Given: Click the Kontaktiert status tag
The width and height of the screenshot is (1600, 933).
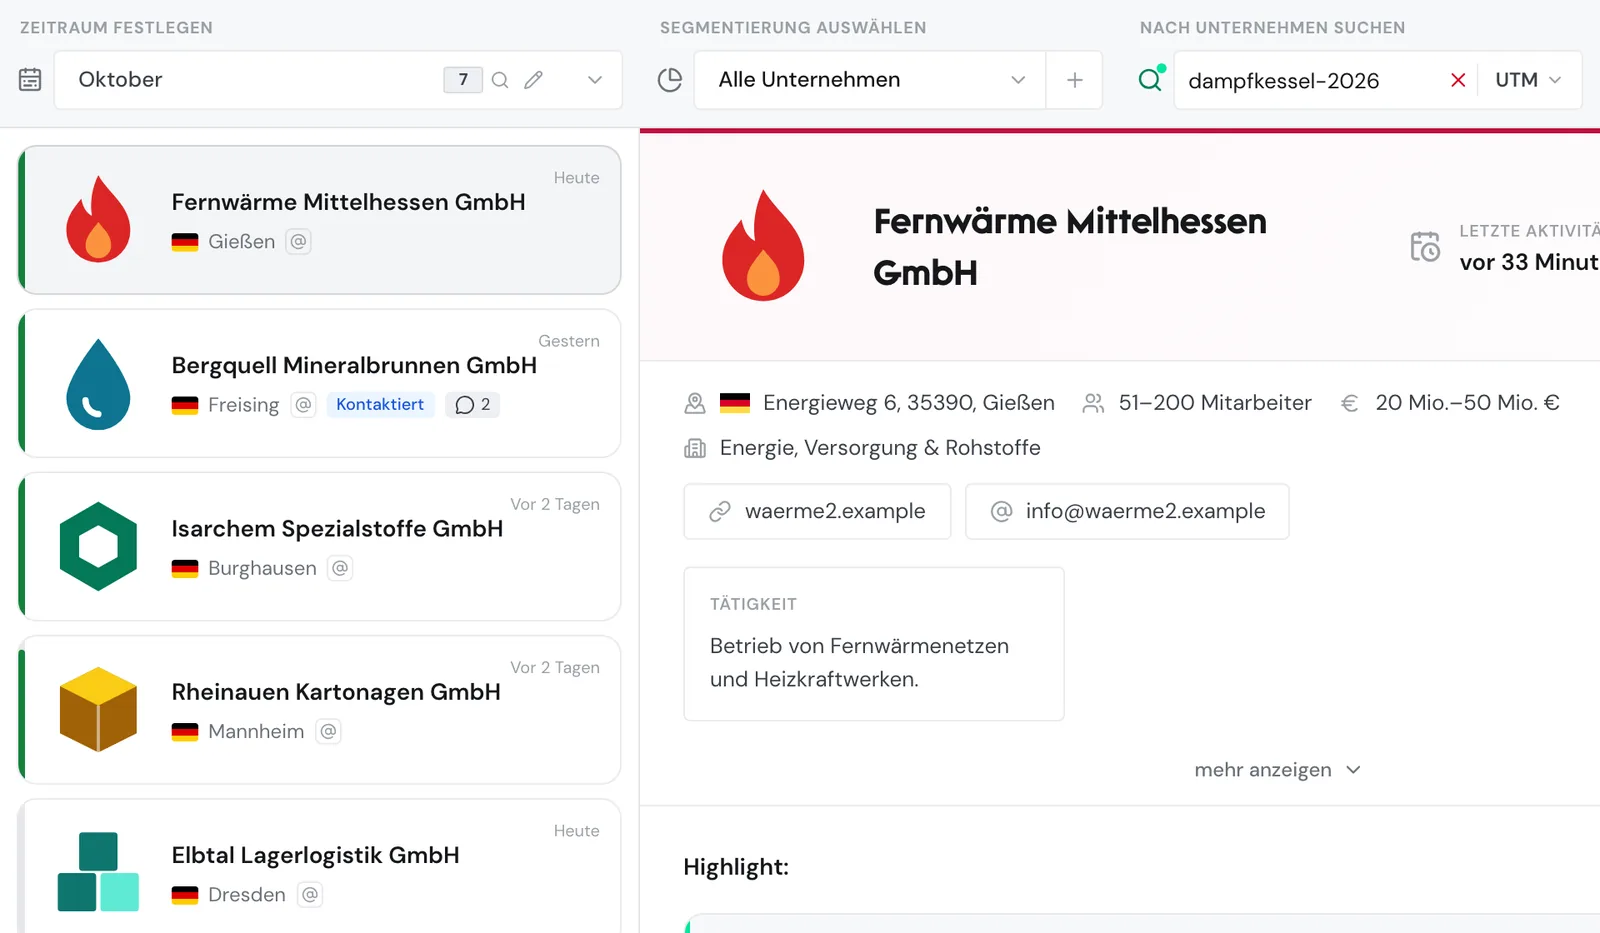Looking at the screenshot, I should (380, 404).
